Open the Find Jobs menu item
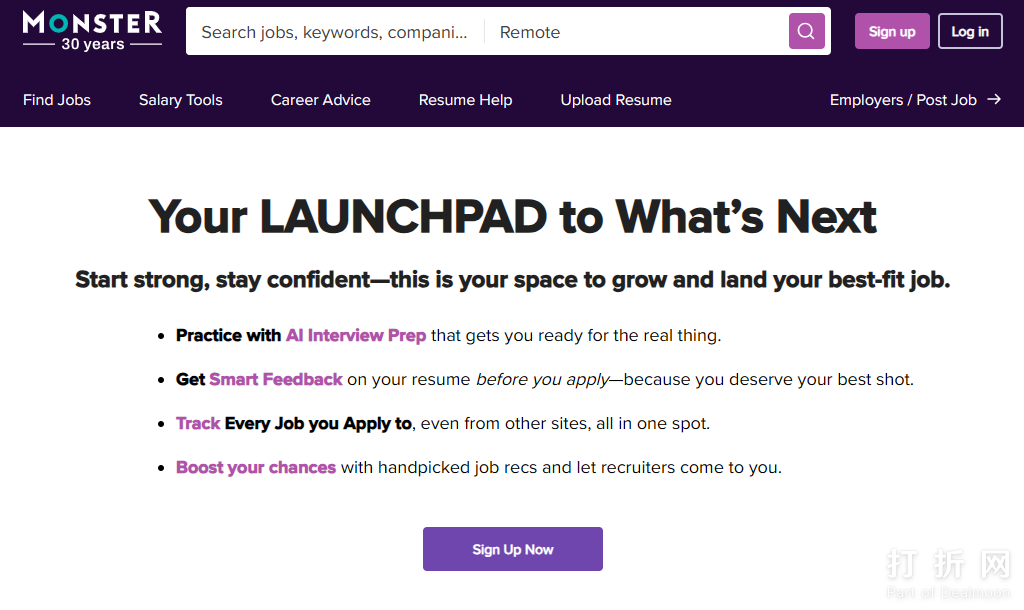The width and height of the screenshot is (1024, 610). [x=57, y=100]
